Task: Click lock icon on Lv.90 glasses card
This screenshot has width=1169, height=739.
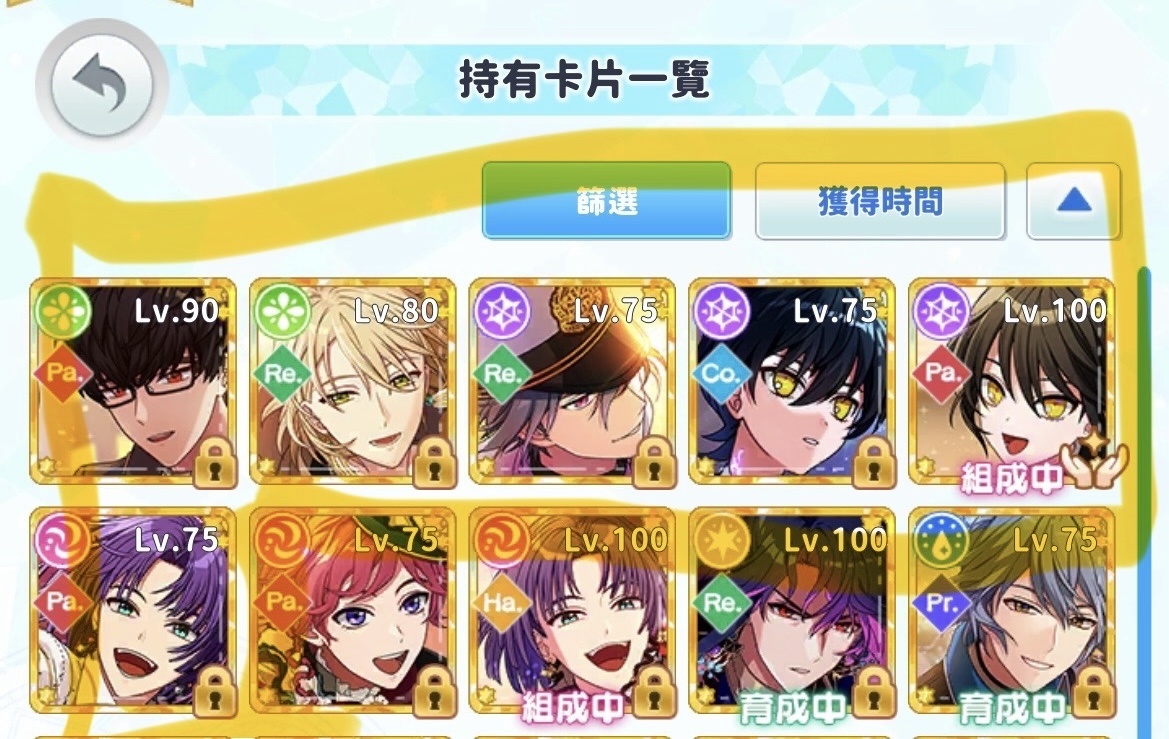Action: tap(215, 462)
